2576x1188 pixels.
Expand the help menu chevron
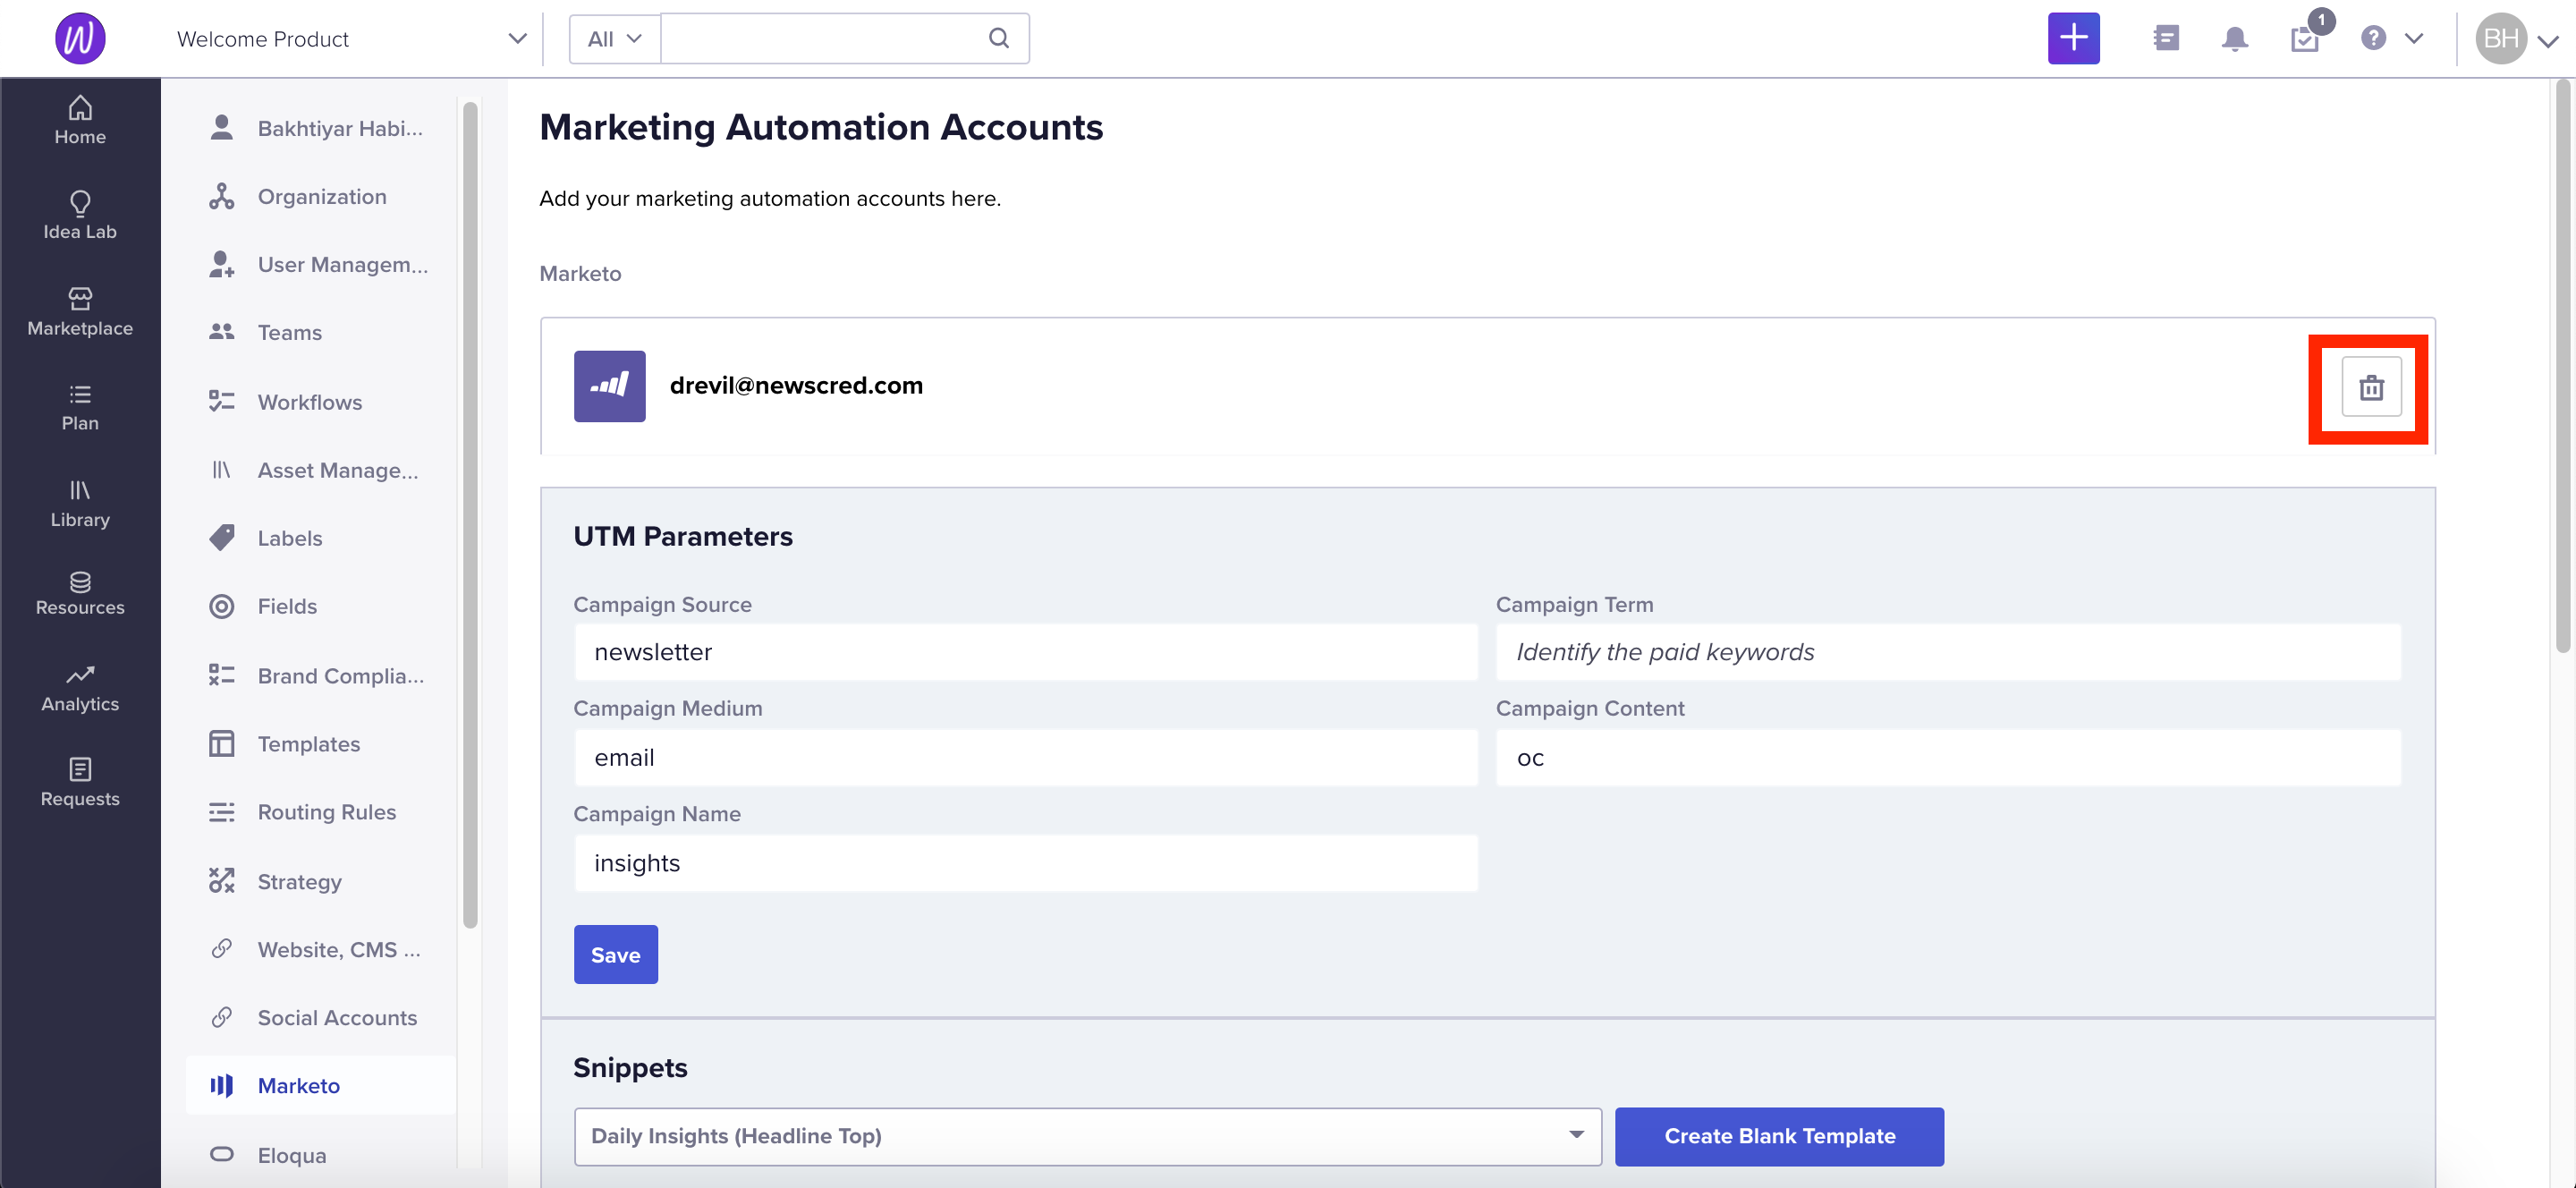tap(2414, 39)
